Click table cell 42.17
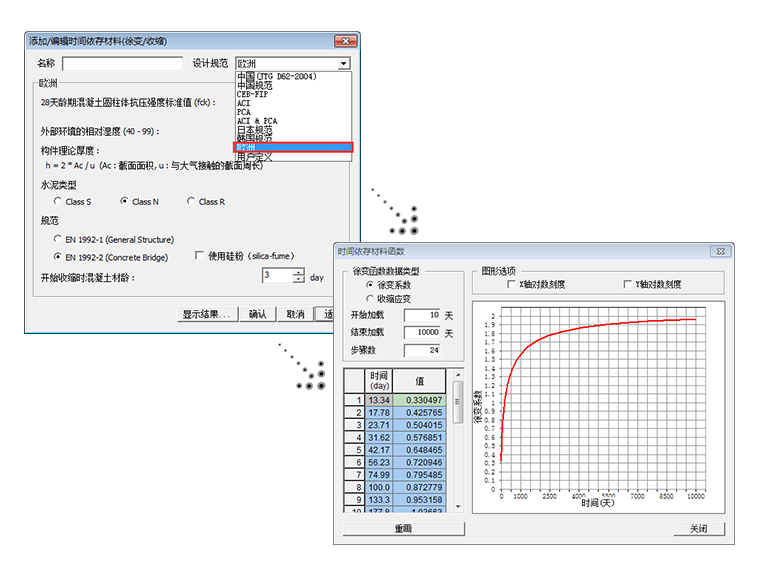 379,450
